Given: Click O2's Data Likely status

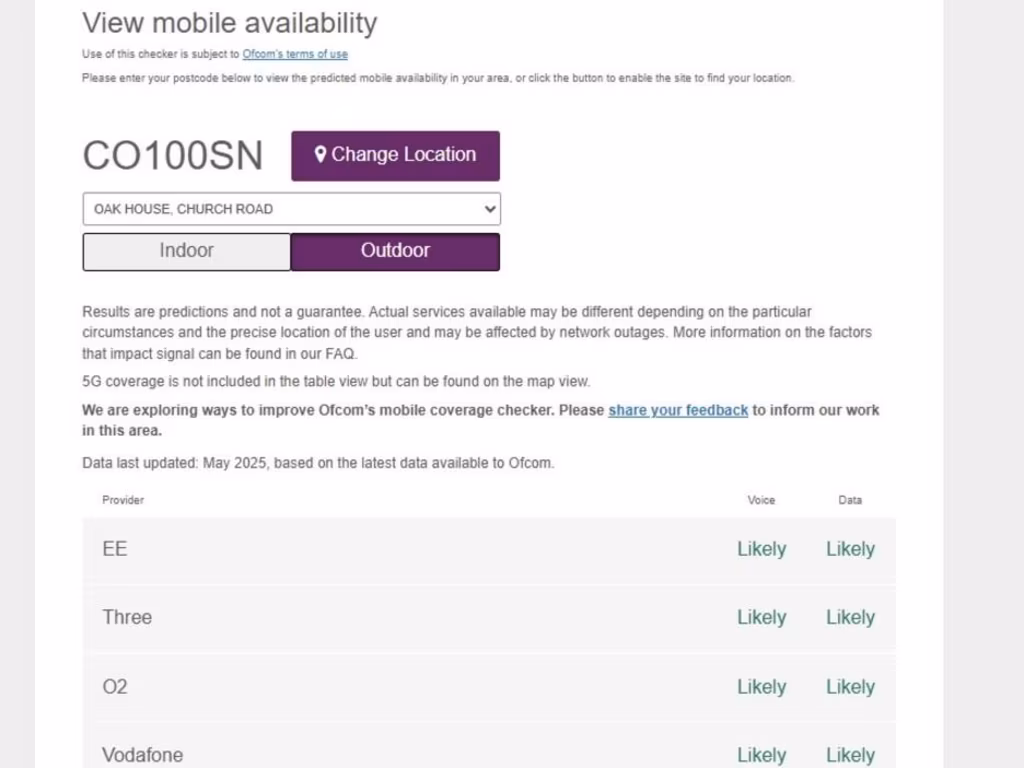Looking at the screenshot, I should (850, 686).
